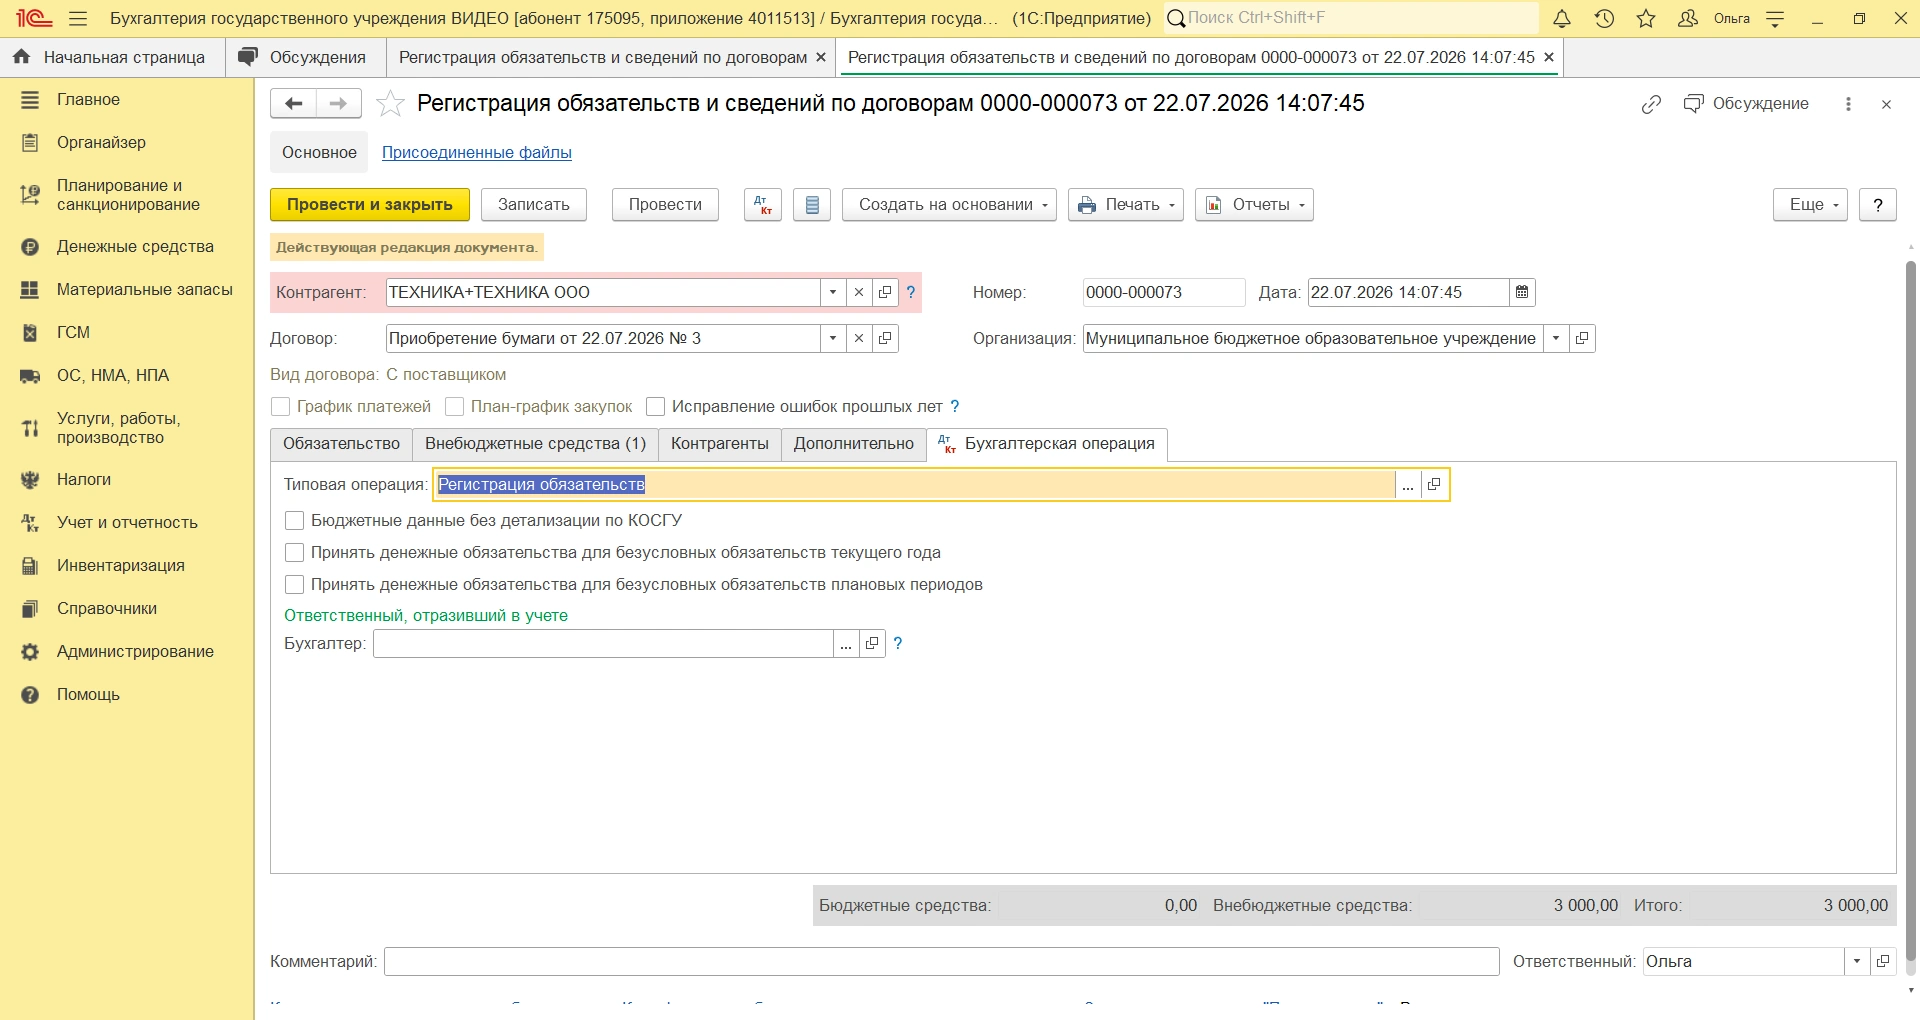Open Начальная страница tab
1920x1020 pixels.
[111, 58]
